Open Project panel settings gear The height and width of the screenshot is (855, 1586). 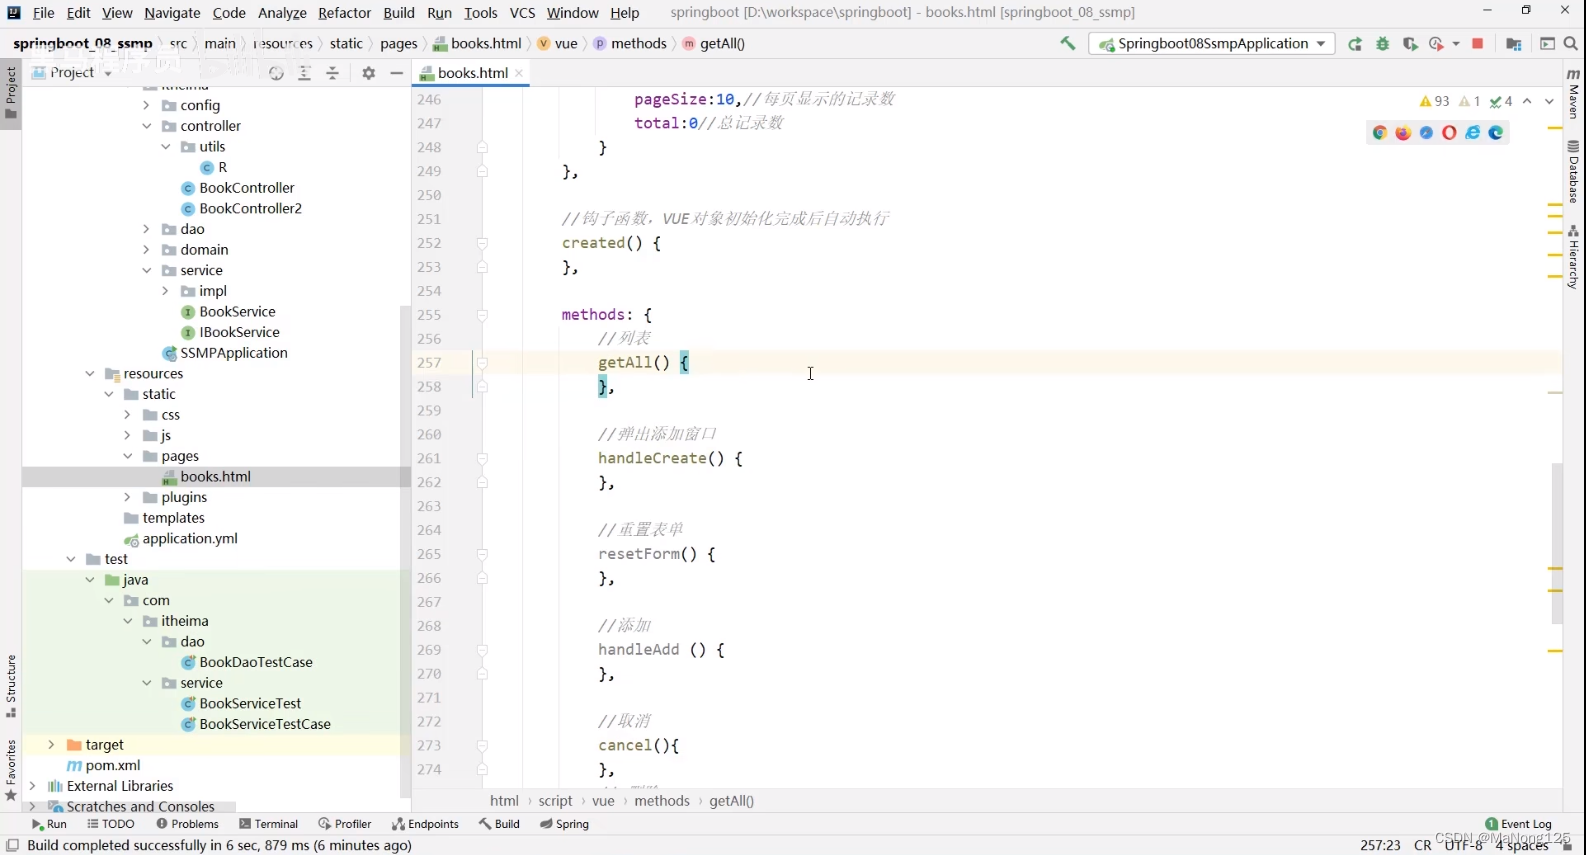369,73
